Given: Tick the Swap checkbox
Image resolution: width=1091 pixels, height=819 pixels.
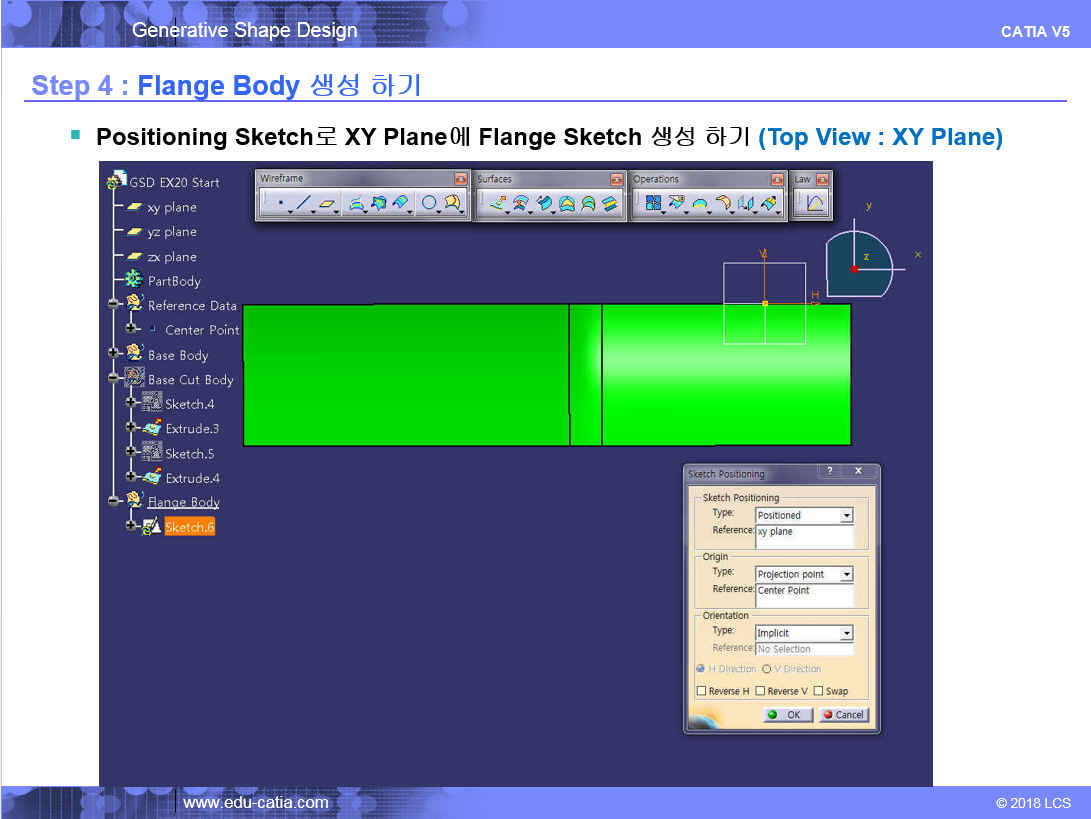Looking at the screenshot, I should pyautogui.click(x=819, y=691).
